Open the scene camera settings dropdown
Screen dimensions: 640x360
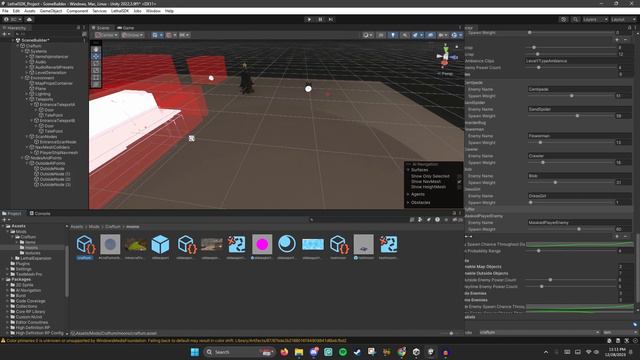pyautogui.click(x=442, y=35)
